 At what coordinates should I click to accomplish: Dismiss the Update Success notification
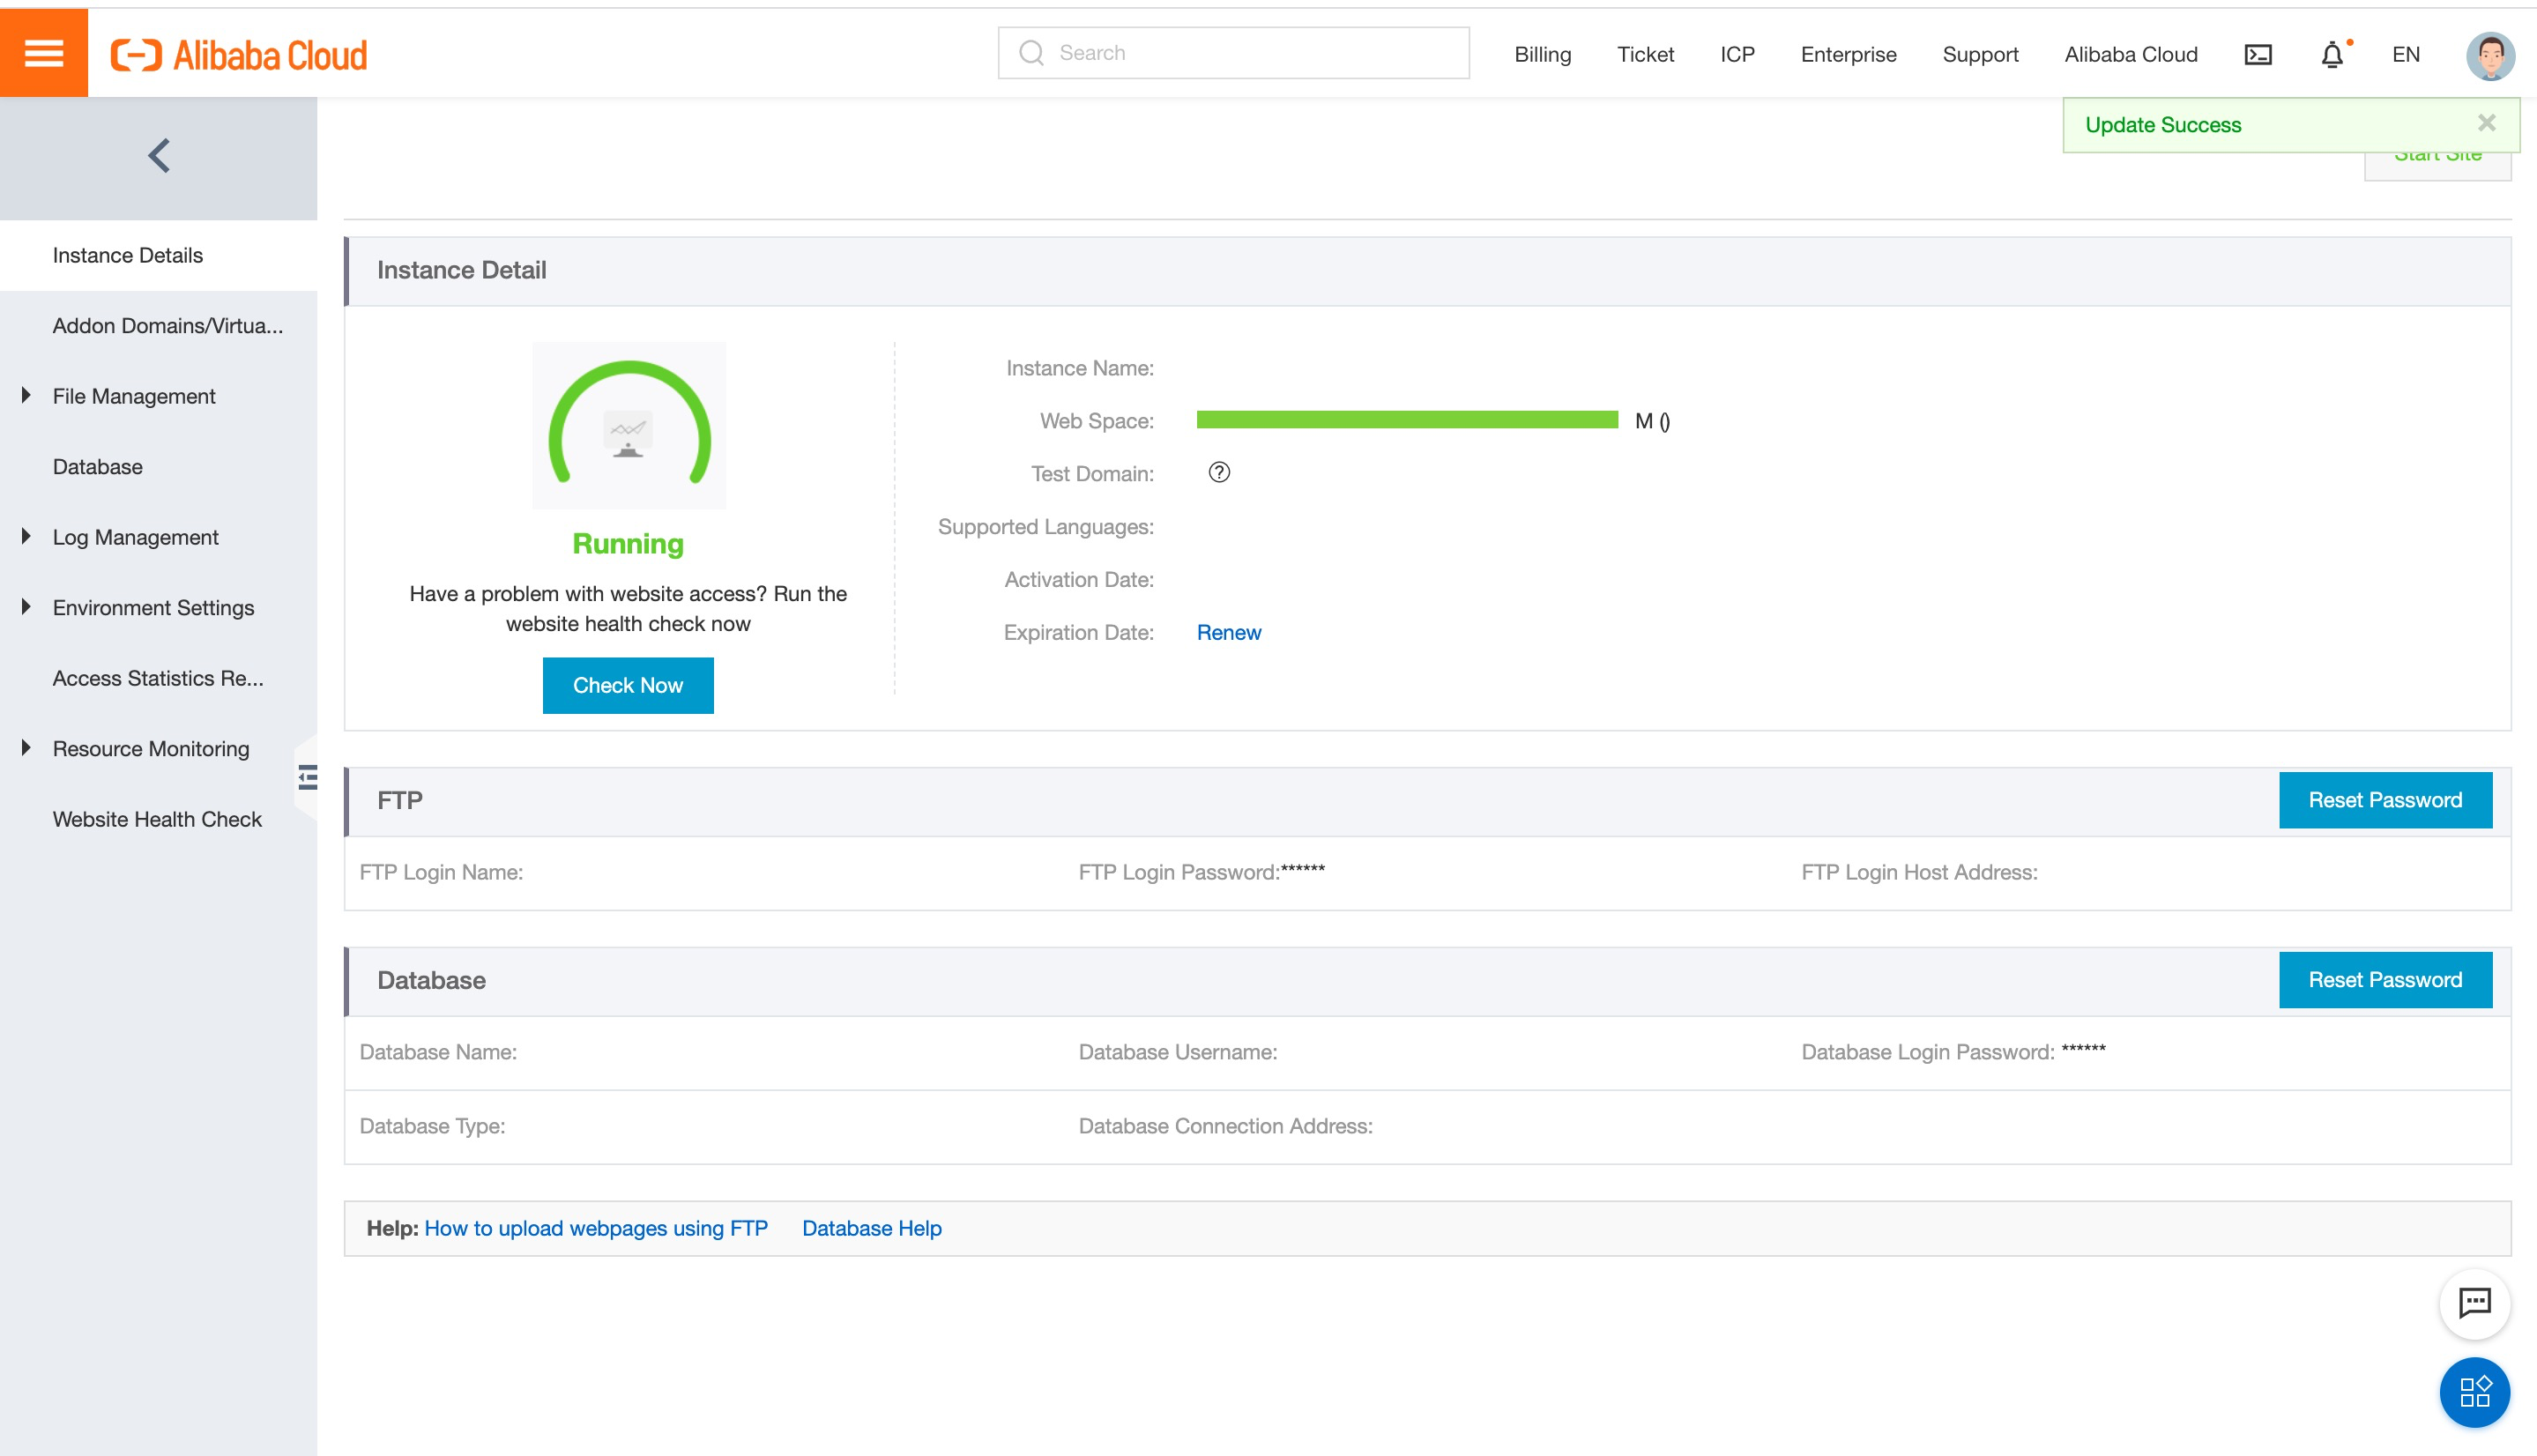click(x=2486, y=123)
